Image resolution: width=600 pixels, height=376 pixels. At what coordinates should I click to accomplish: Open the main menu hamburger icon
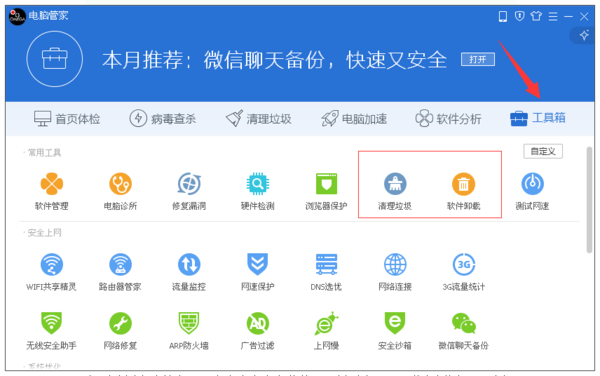point(553,16)
